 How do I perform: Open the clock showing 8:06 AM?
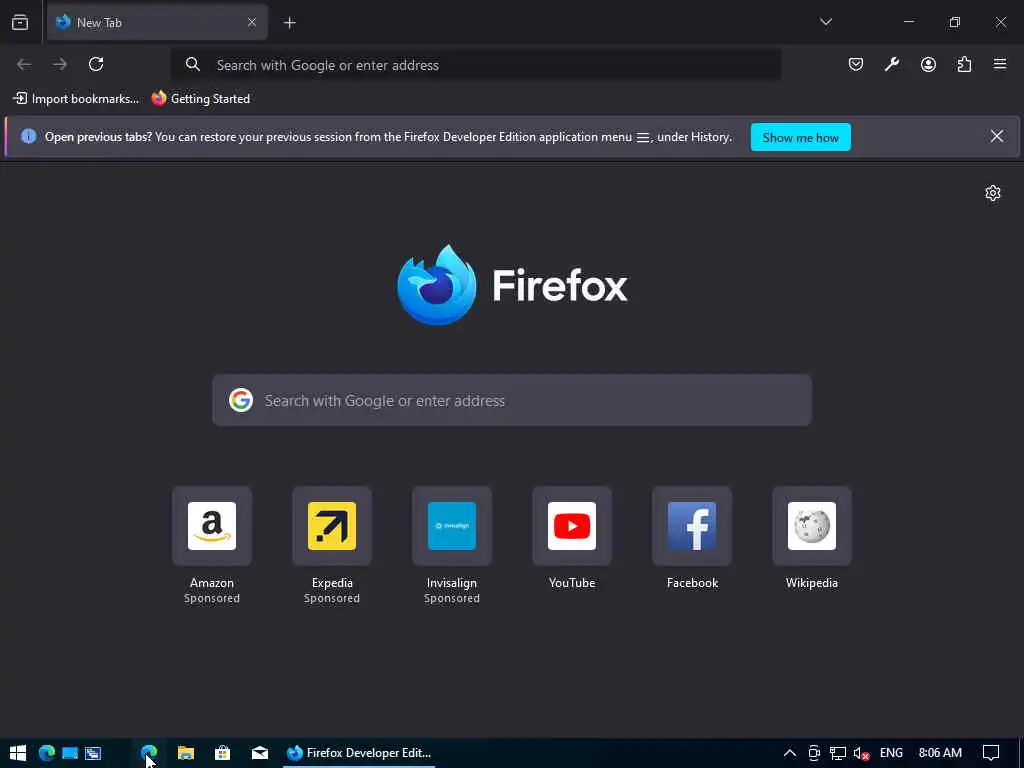point(940,753)
